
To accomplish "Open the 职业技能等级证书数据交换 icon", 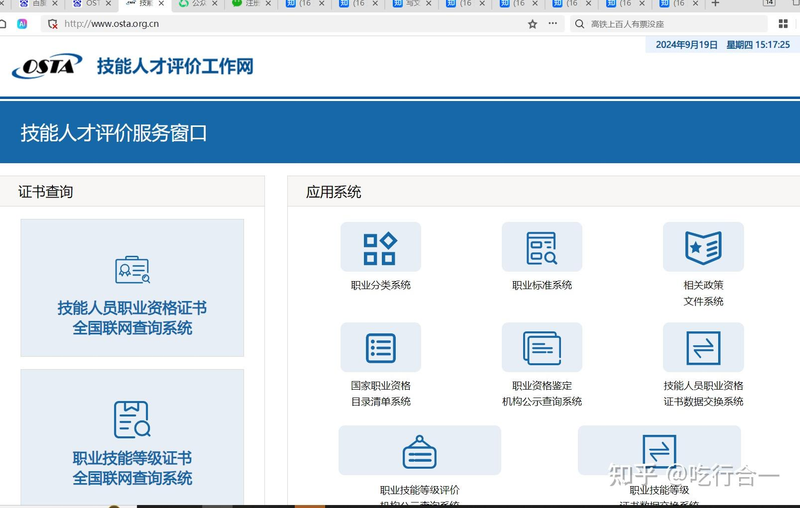I will 659,451.
